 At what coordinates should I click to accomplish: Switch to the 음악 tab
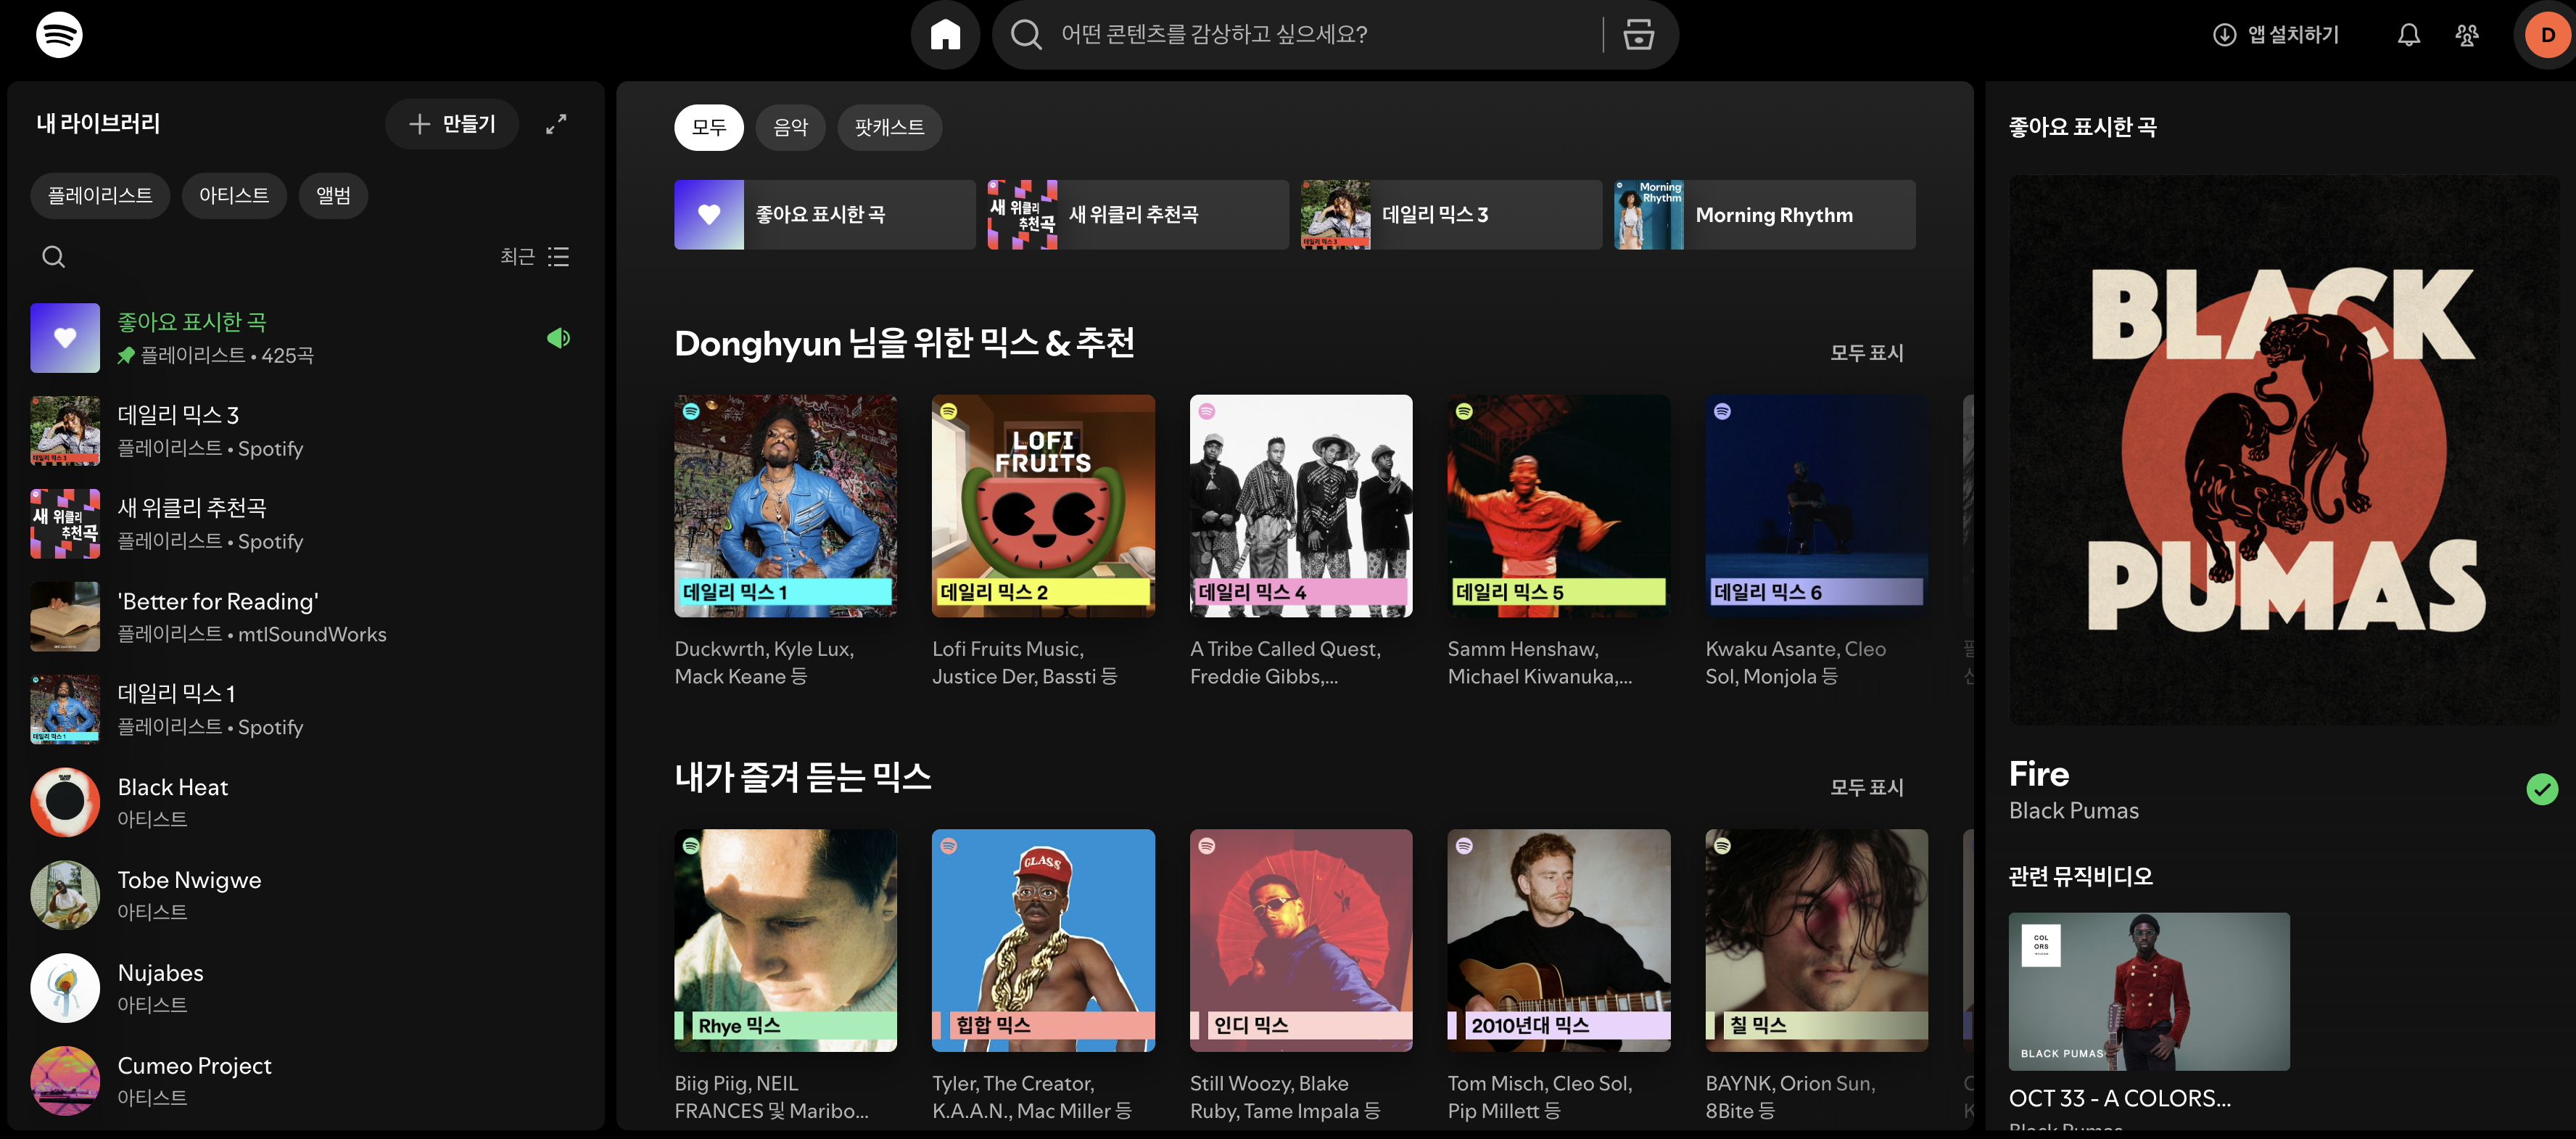click(x=790, y=128)
